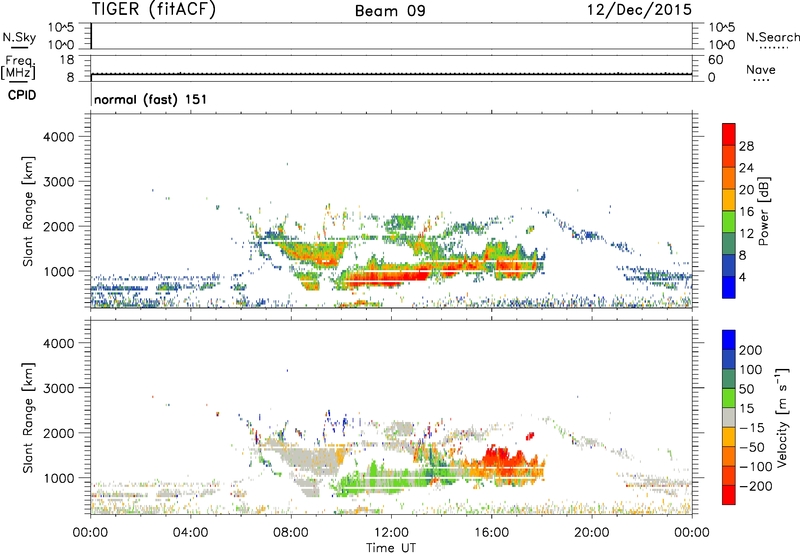Screen dimensions: 800x554
Task: Click Power colorbar segment between 16 and 20
Action: tap(729, 200)
